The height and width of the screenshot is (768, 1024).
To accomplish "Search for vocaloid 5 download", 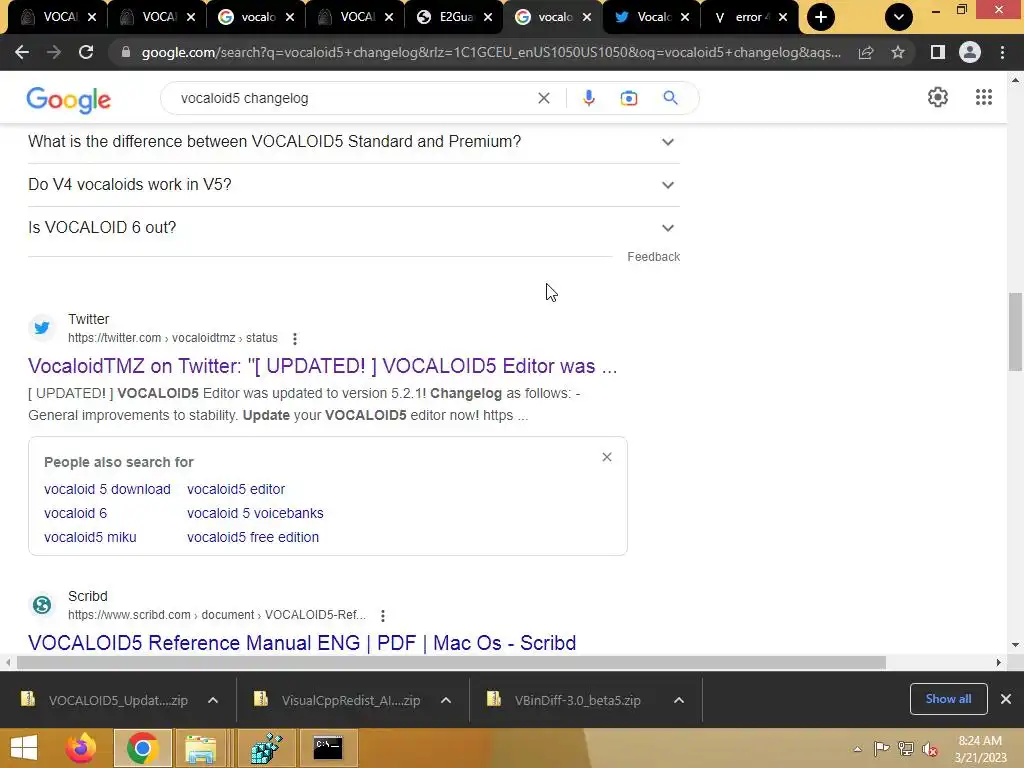I will 107,489.
